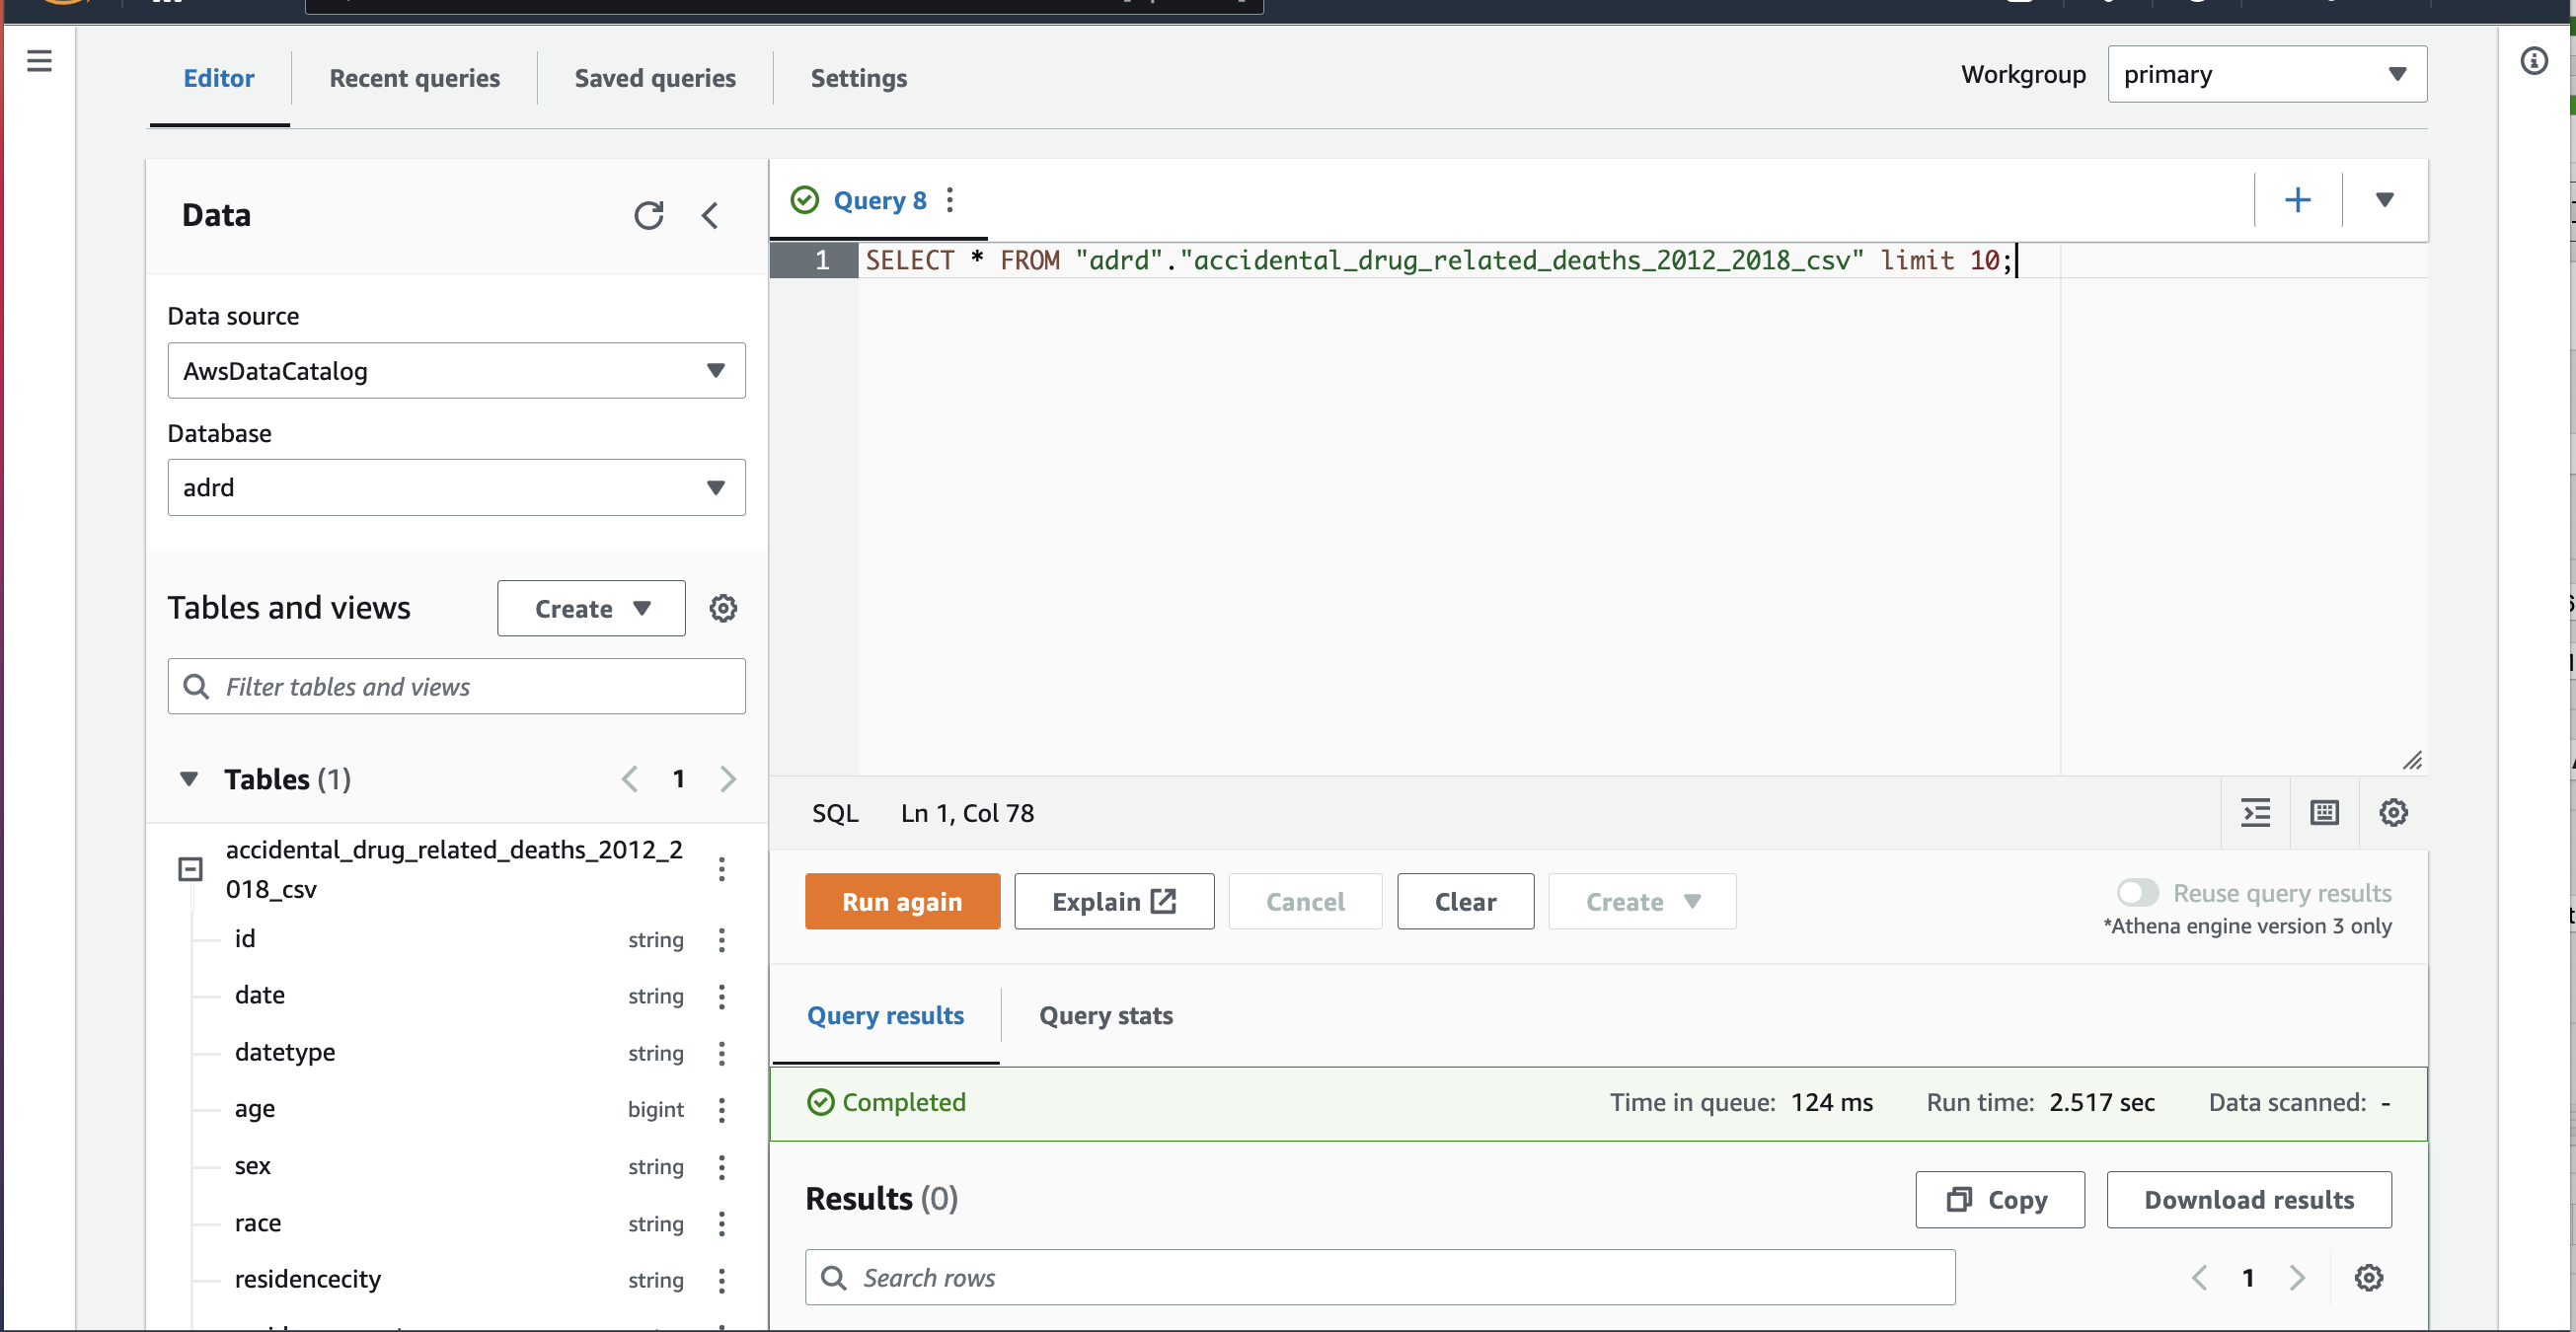Select the Query results tab

point(885,1015)
